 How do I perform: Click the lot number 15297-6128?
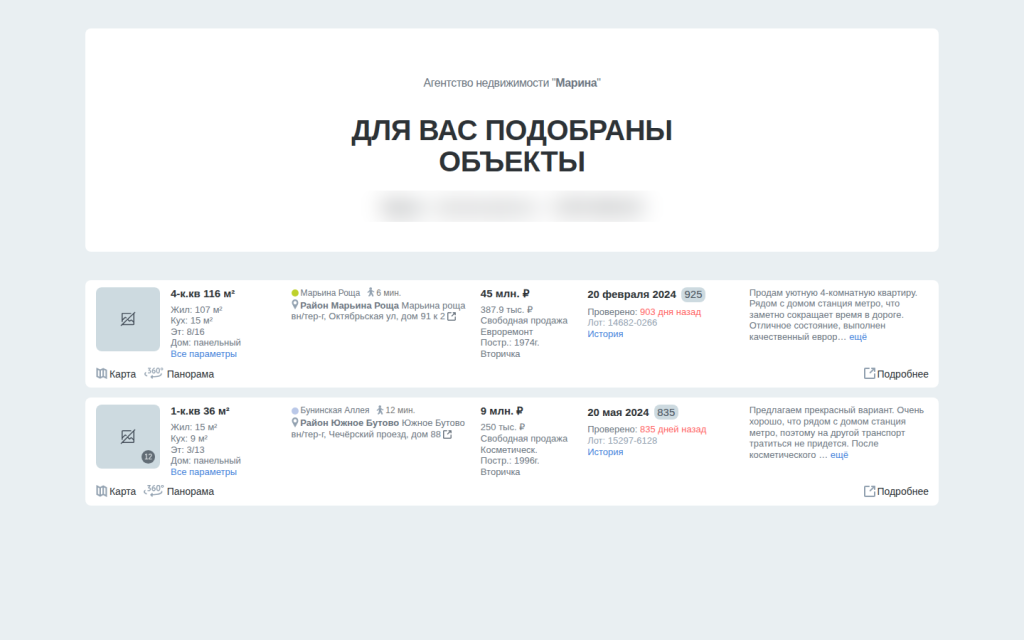[632, 441]
